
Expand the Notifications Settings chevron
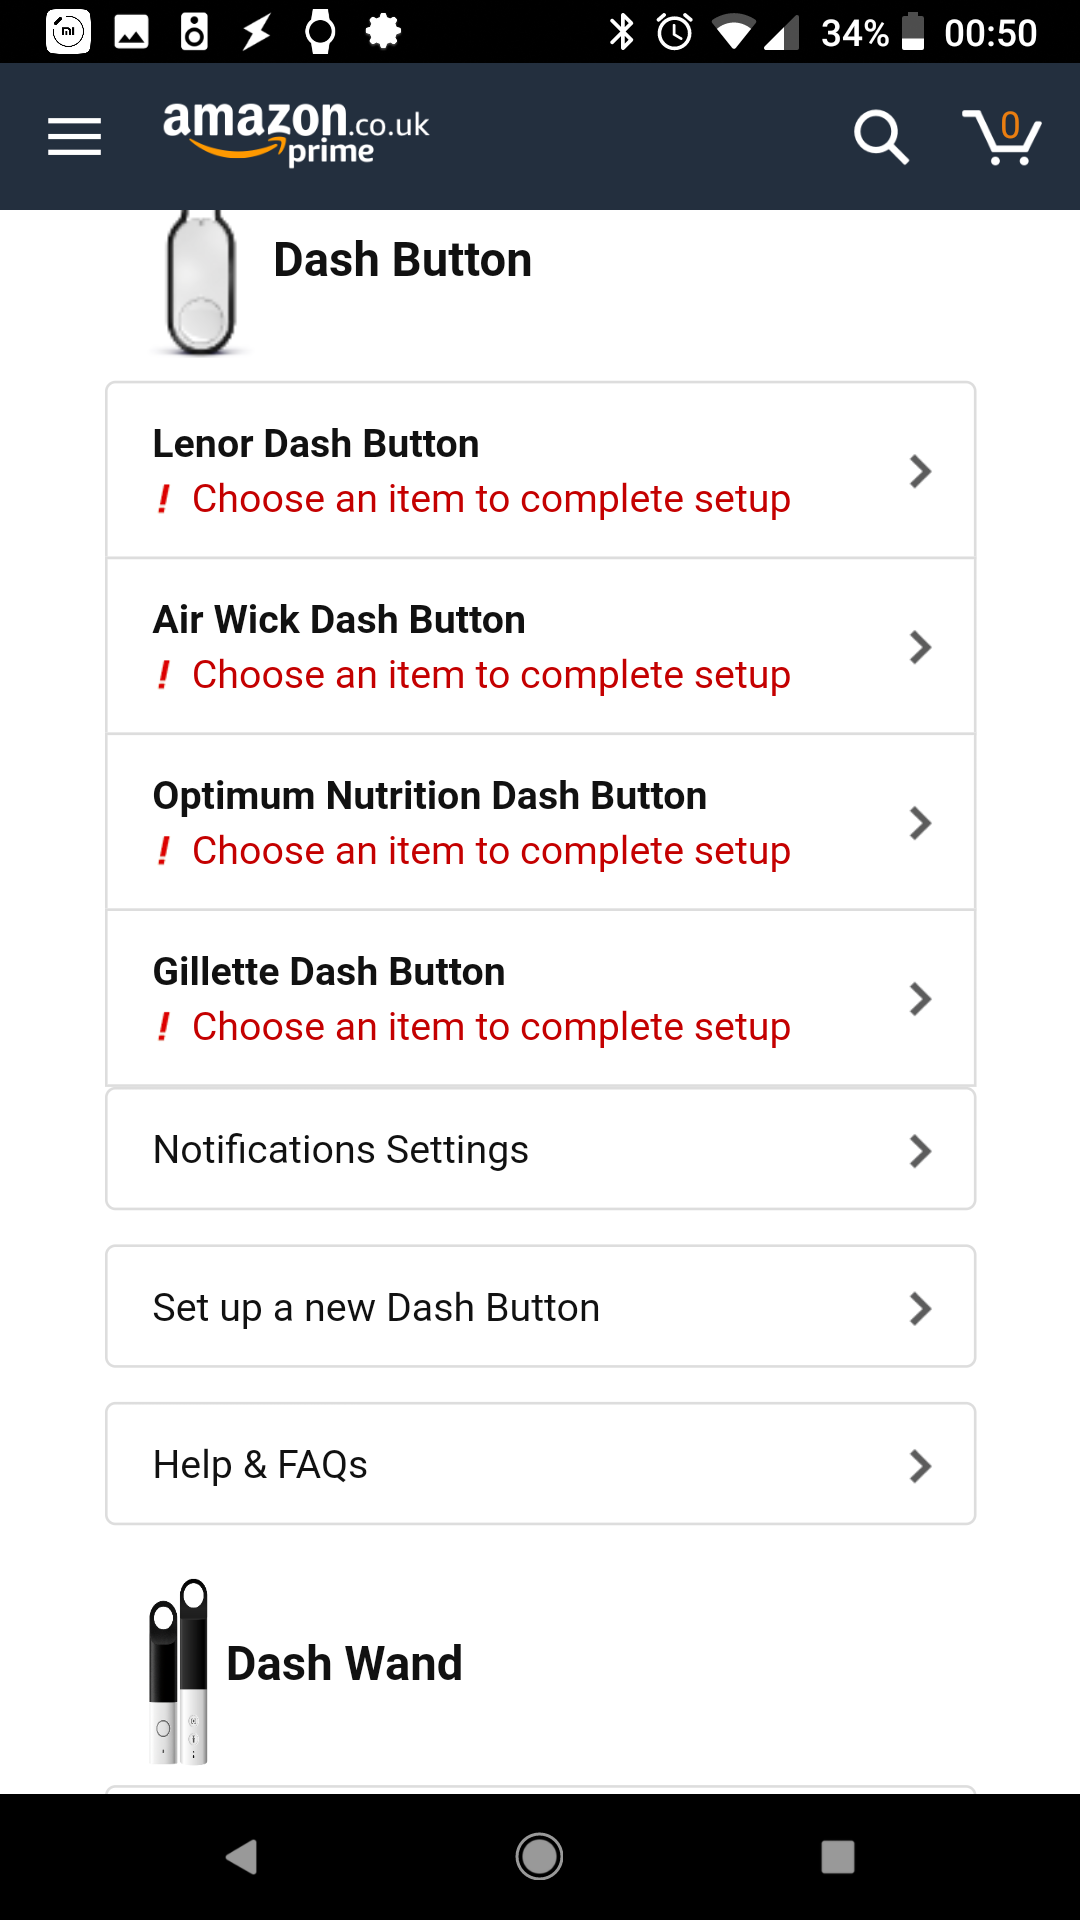point(920,1151)
